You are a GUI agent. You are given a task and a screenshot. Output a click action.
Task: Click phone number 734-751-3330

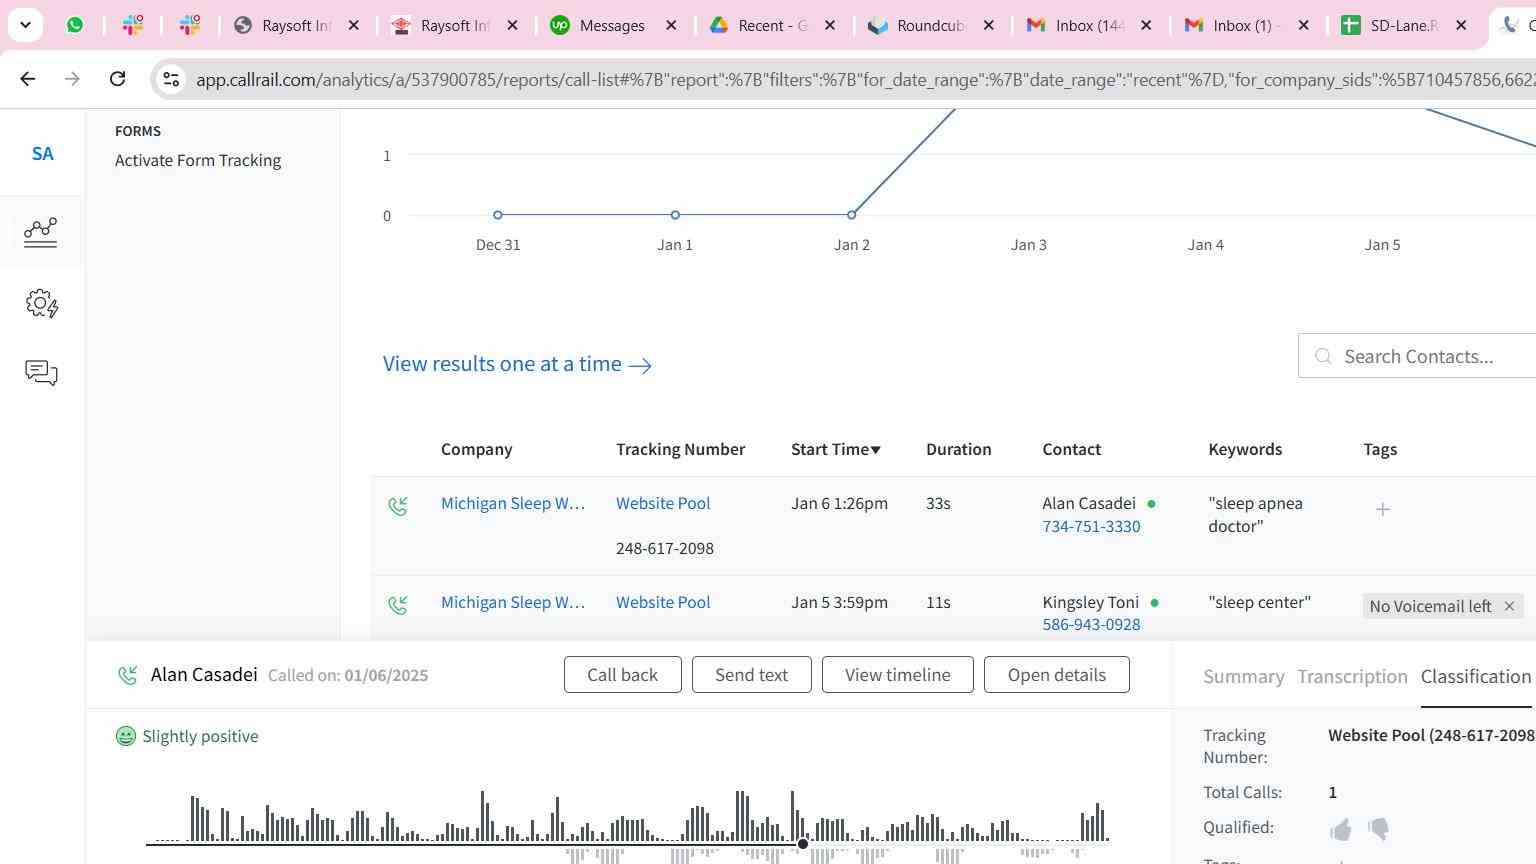pos(1091,526)
